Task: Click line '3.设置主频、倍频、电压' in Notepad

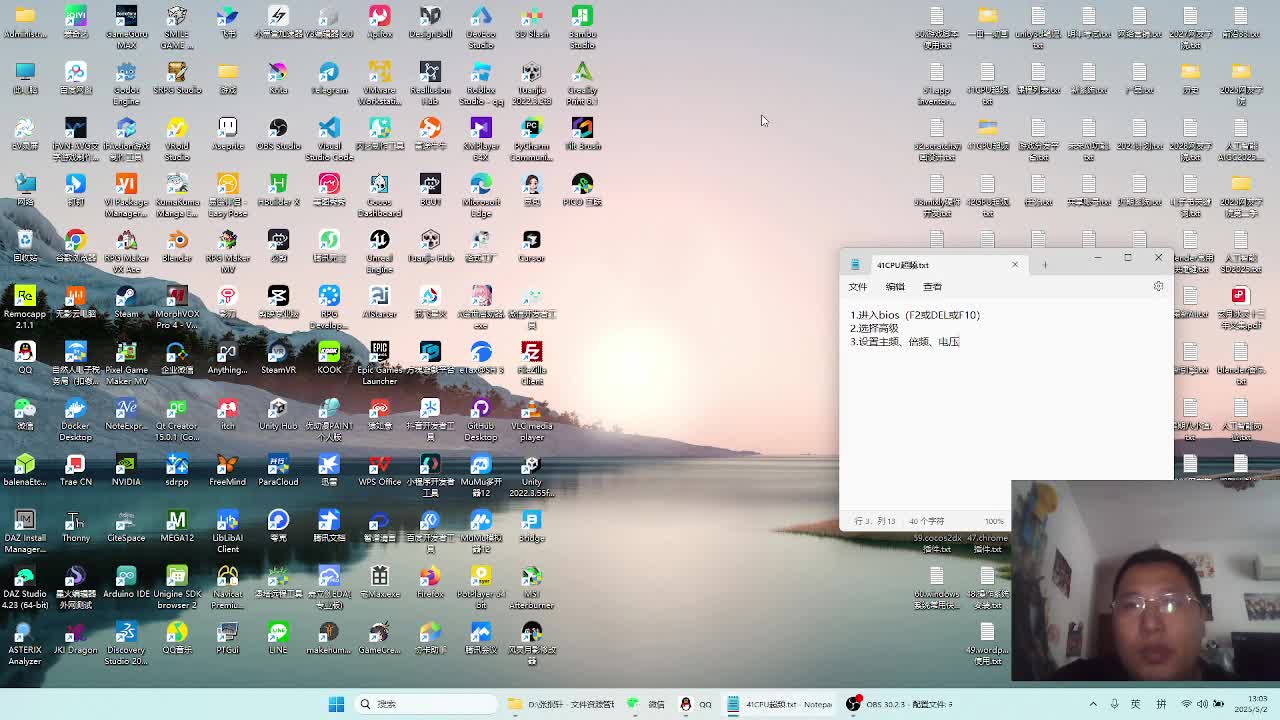Action: 905,342
